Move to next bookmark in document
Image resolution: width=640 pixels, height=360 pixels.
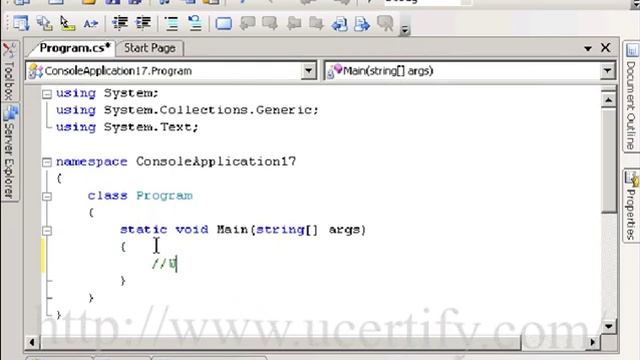362,23
